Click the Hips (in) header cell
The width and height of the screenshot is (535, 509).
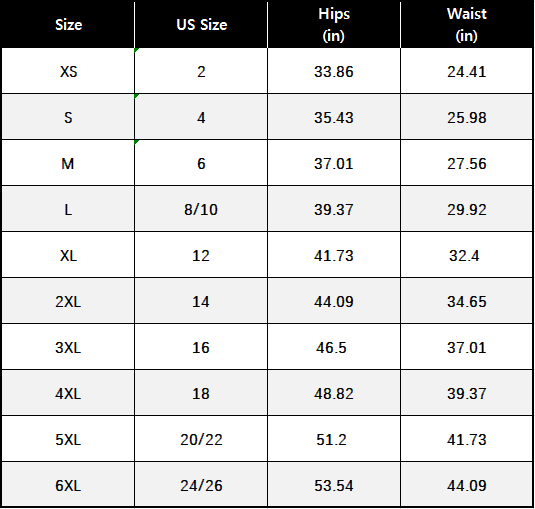pos(334,25)
